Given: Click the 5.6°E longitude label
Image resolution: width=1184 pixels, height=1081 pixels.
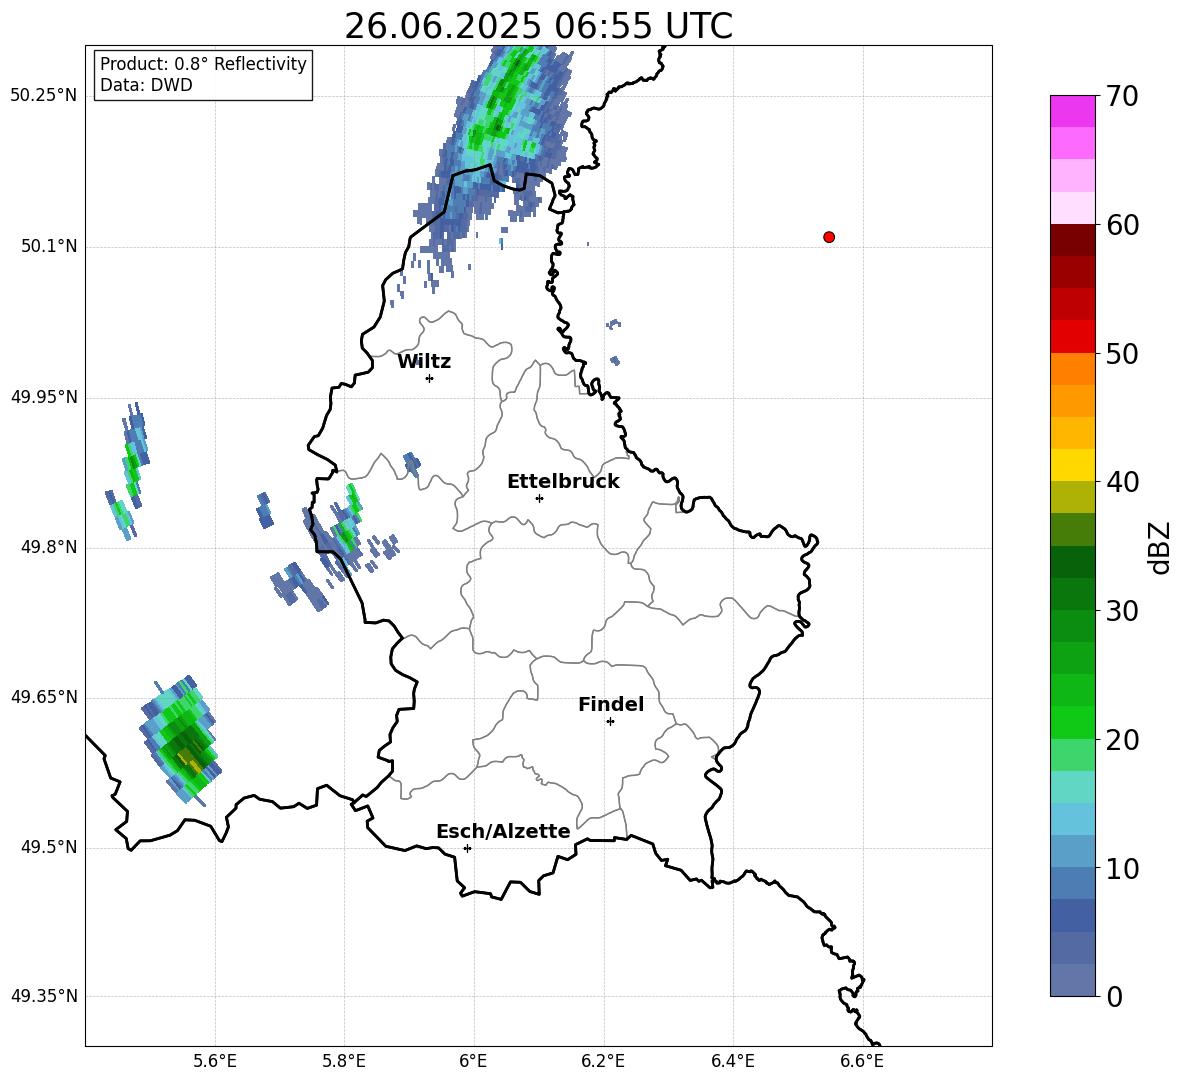Looking at the screenshot, I should pos(215,1061).
